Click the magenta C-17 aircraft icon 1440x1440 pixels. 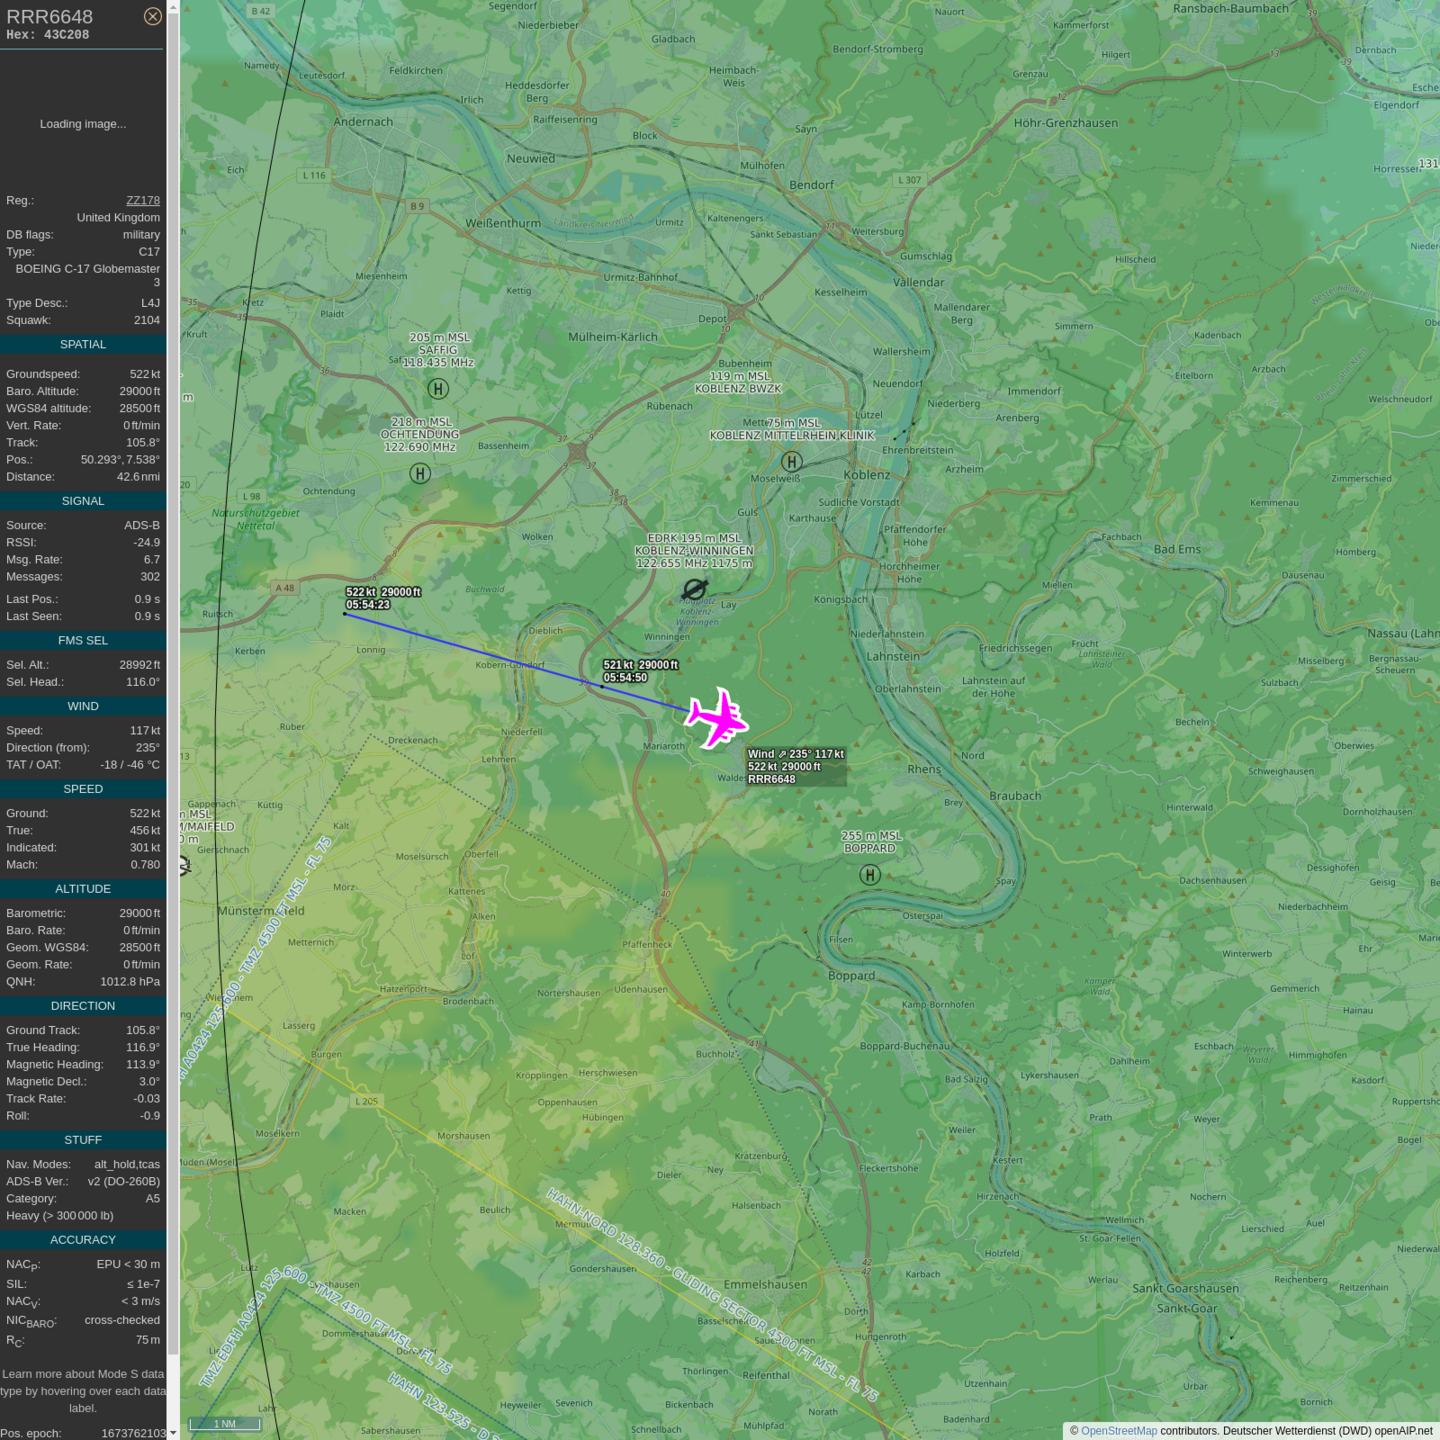(x=716, y=718)
